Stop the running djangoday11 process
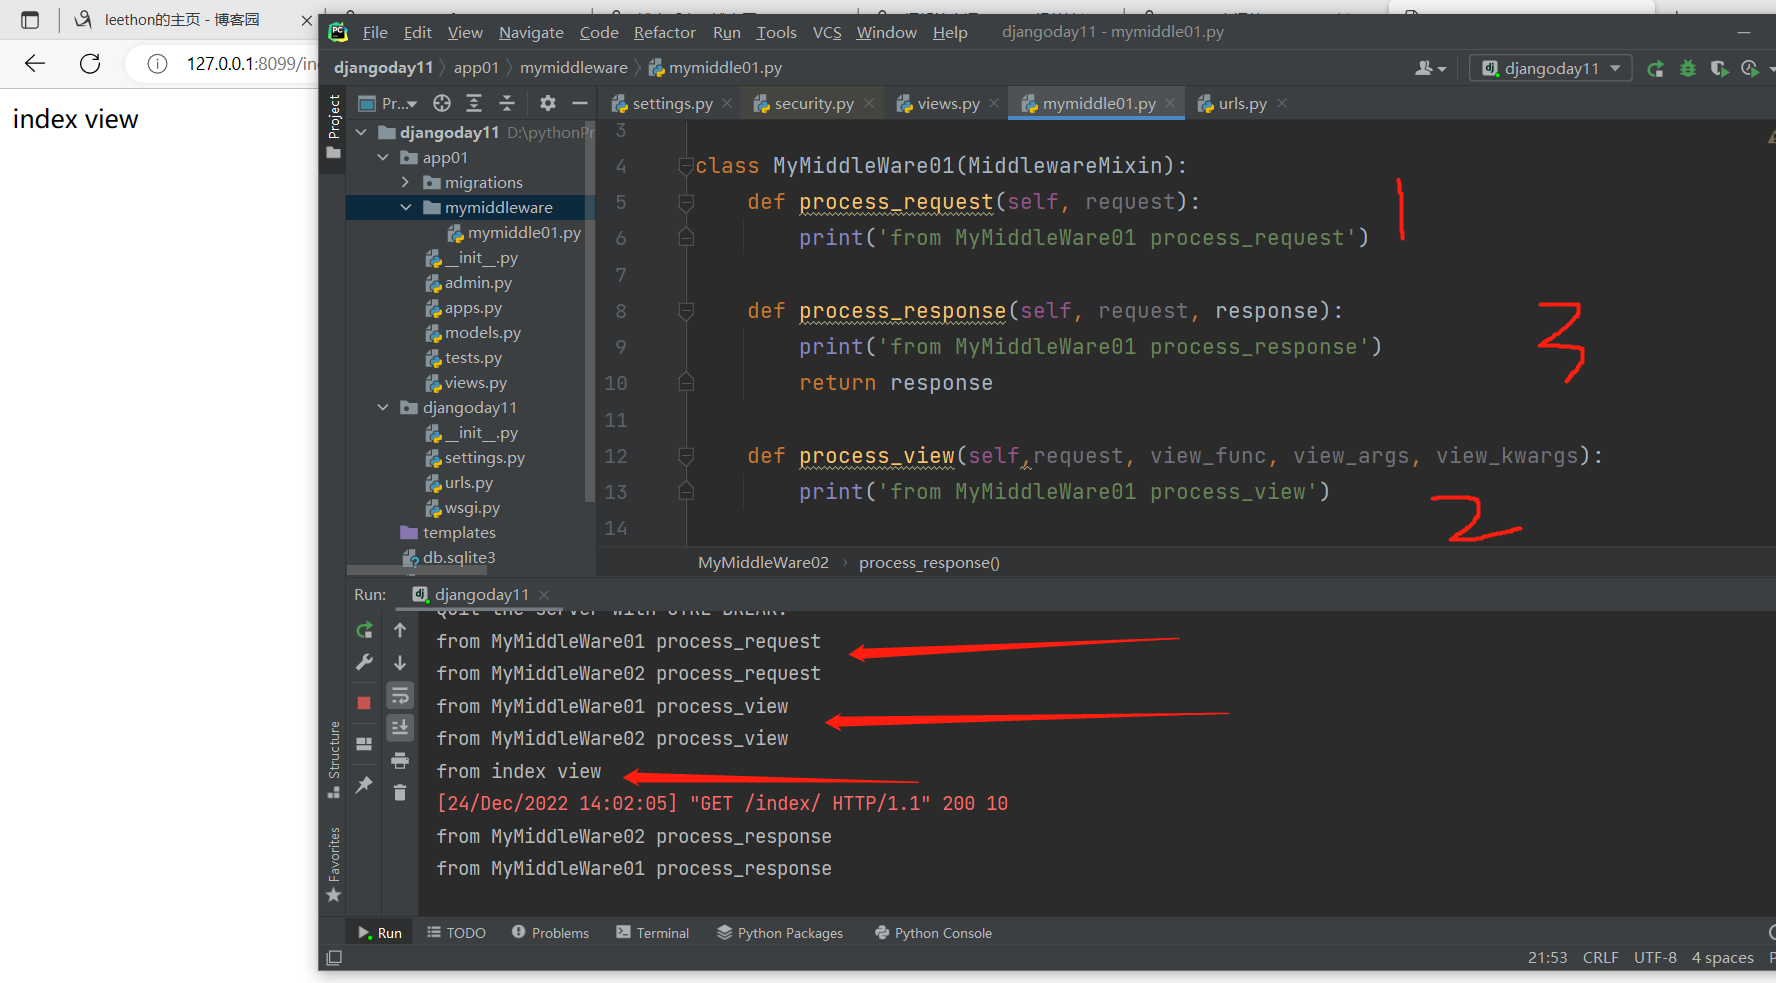 click(x=364, y=703)
